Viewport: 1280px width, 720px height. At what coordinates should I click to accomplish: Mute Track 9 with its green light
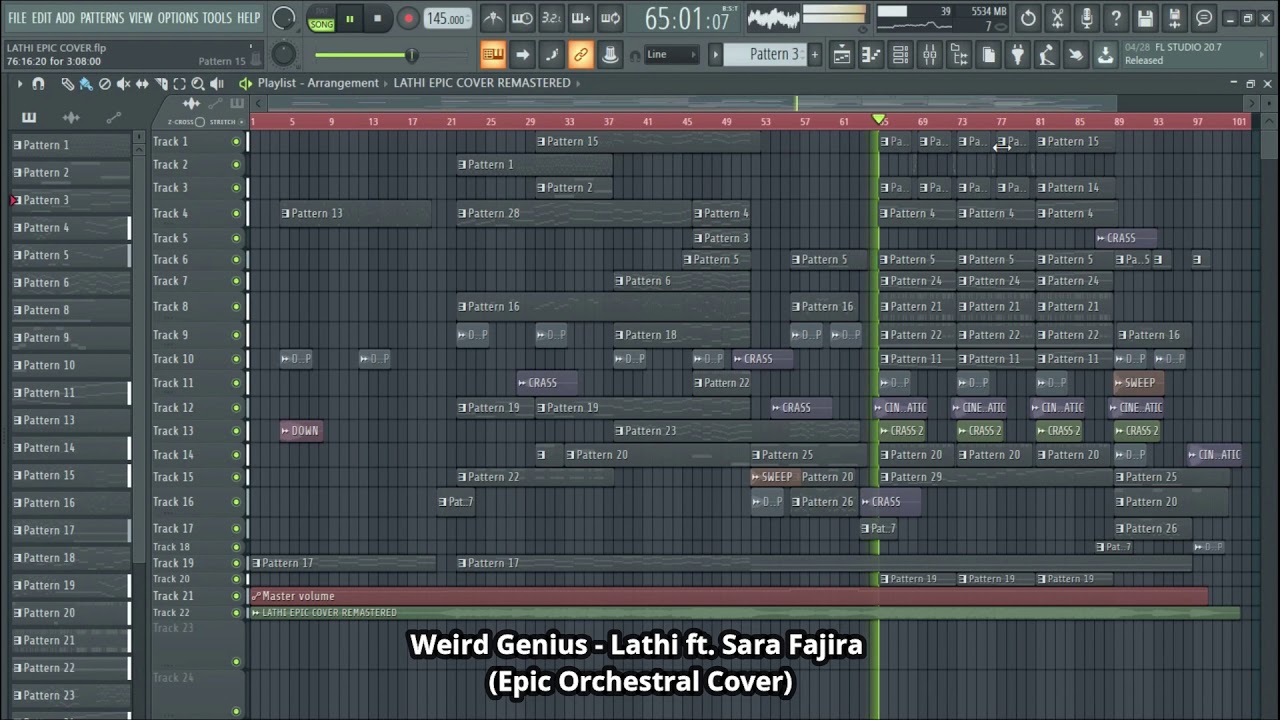pyautogui.click(x=236, y=336)
